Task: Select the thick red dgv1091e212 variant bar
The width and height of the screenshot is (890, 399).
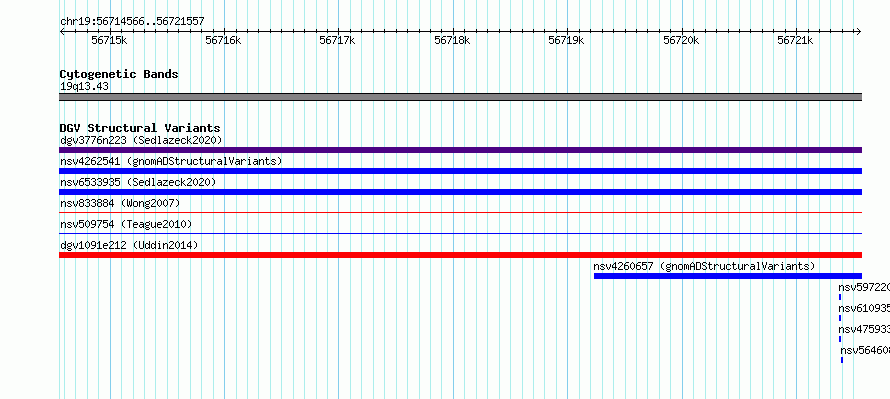Action: pos(460,255)
